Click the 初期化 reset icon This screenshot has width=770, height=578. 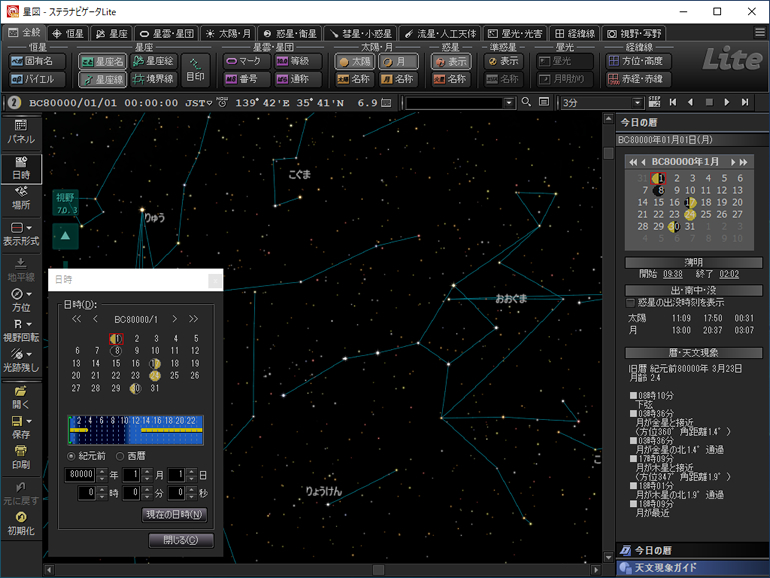coord(21,523)
